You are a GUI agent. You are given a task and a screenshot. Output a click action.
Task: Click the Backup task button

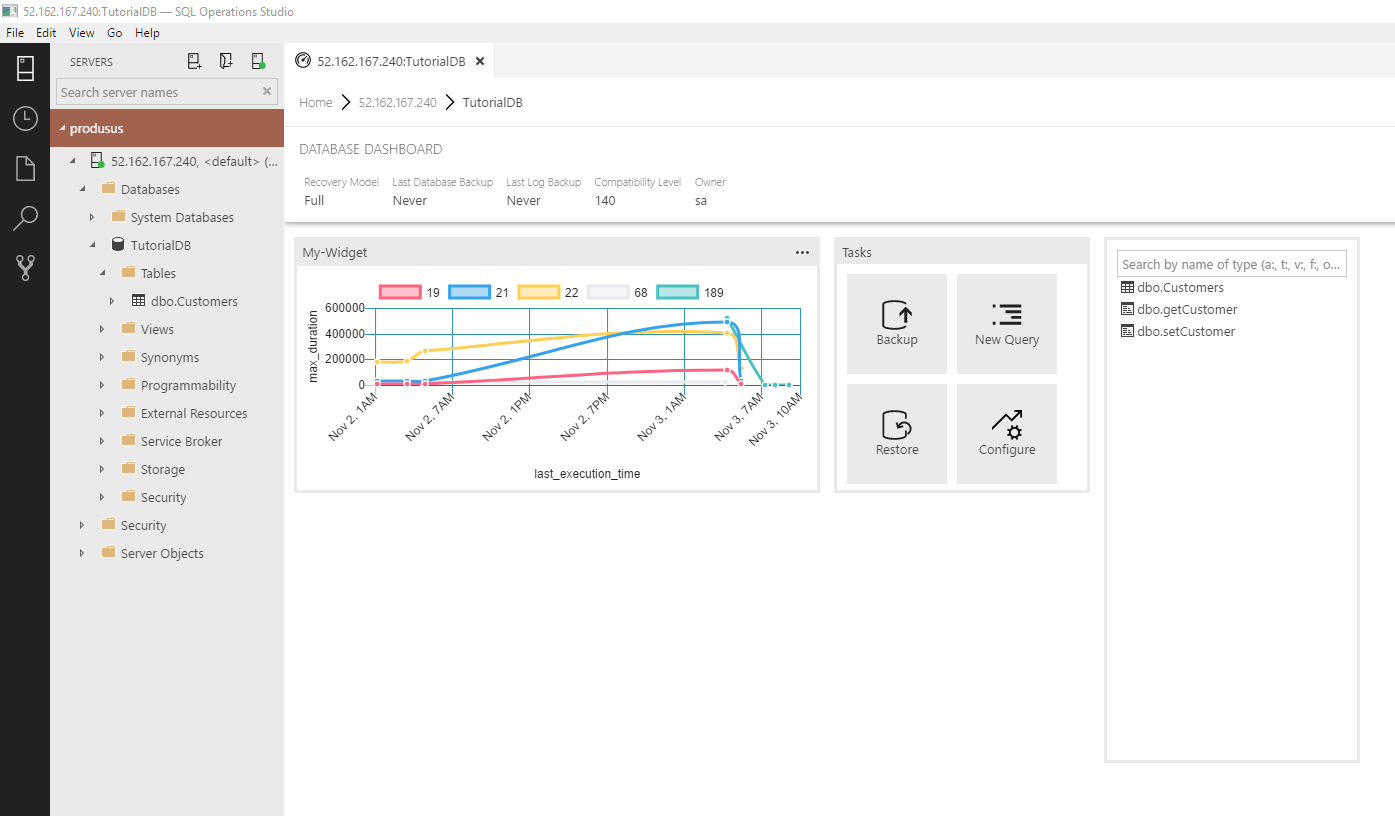point(897,324)
